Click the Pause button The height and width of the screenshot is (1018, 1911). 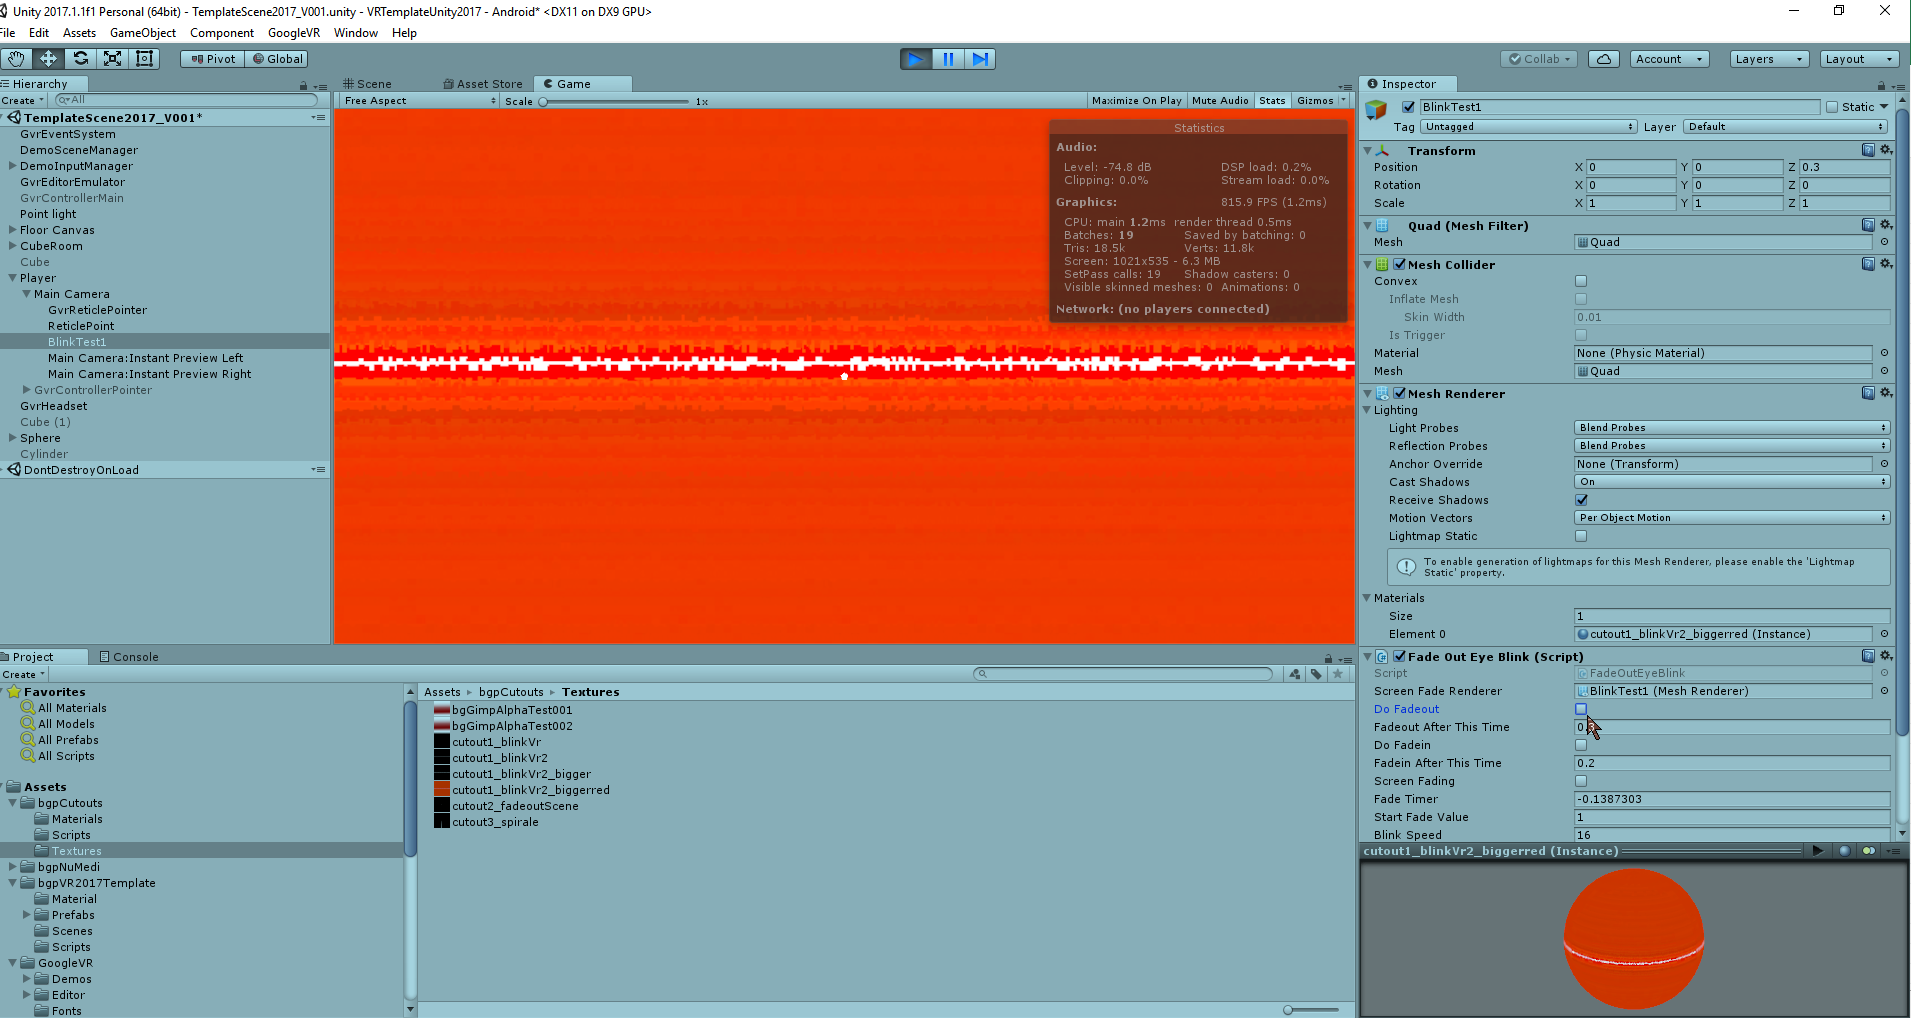pyautogui.click(x=948, y=59)
